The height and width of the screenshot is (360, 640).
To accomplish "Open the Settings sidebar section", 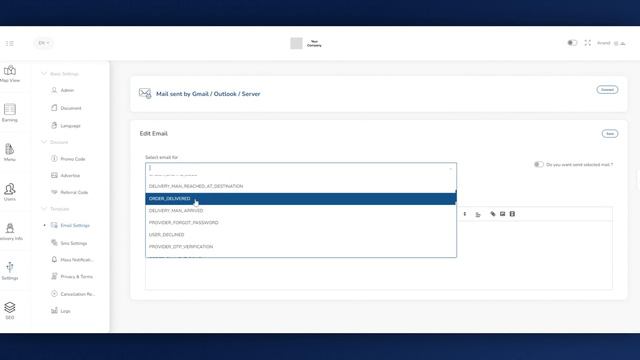I will tap(10, 271).
